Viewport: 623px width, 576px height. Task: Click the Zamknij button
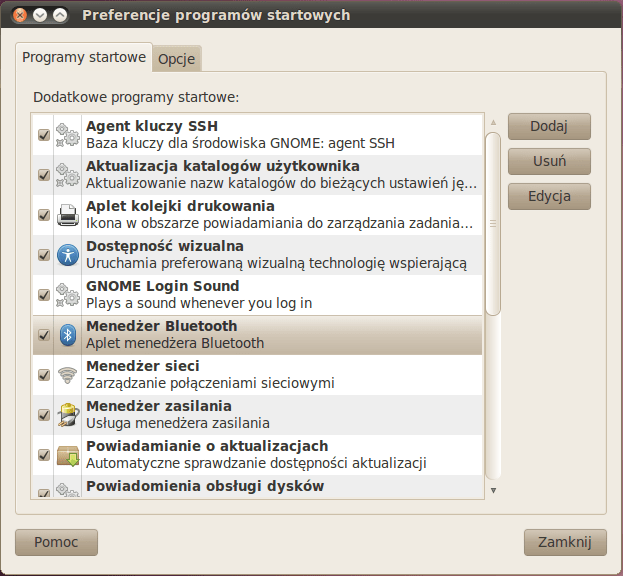(565, 542)
